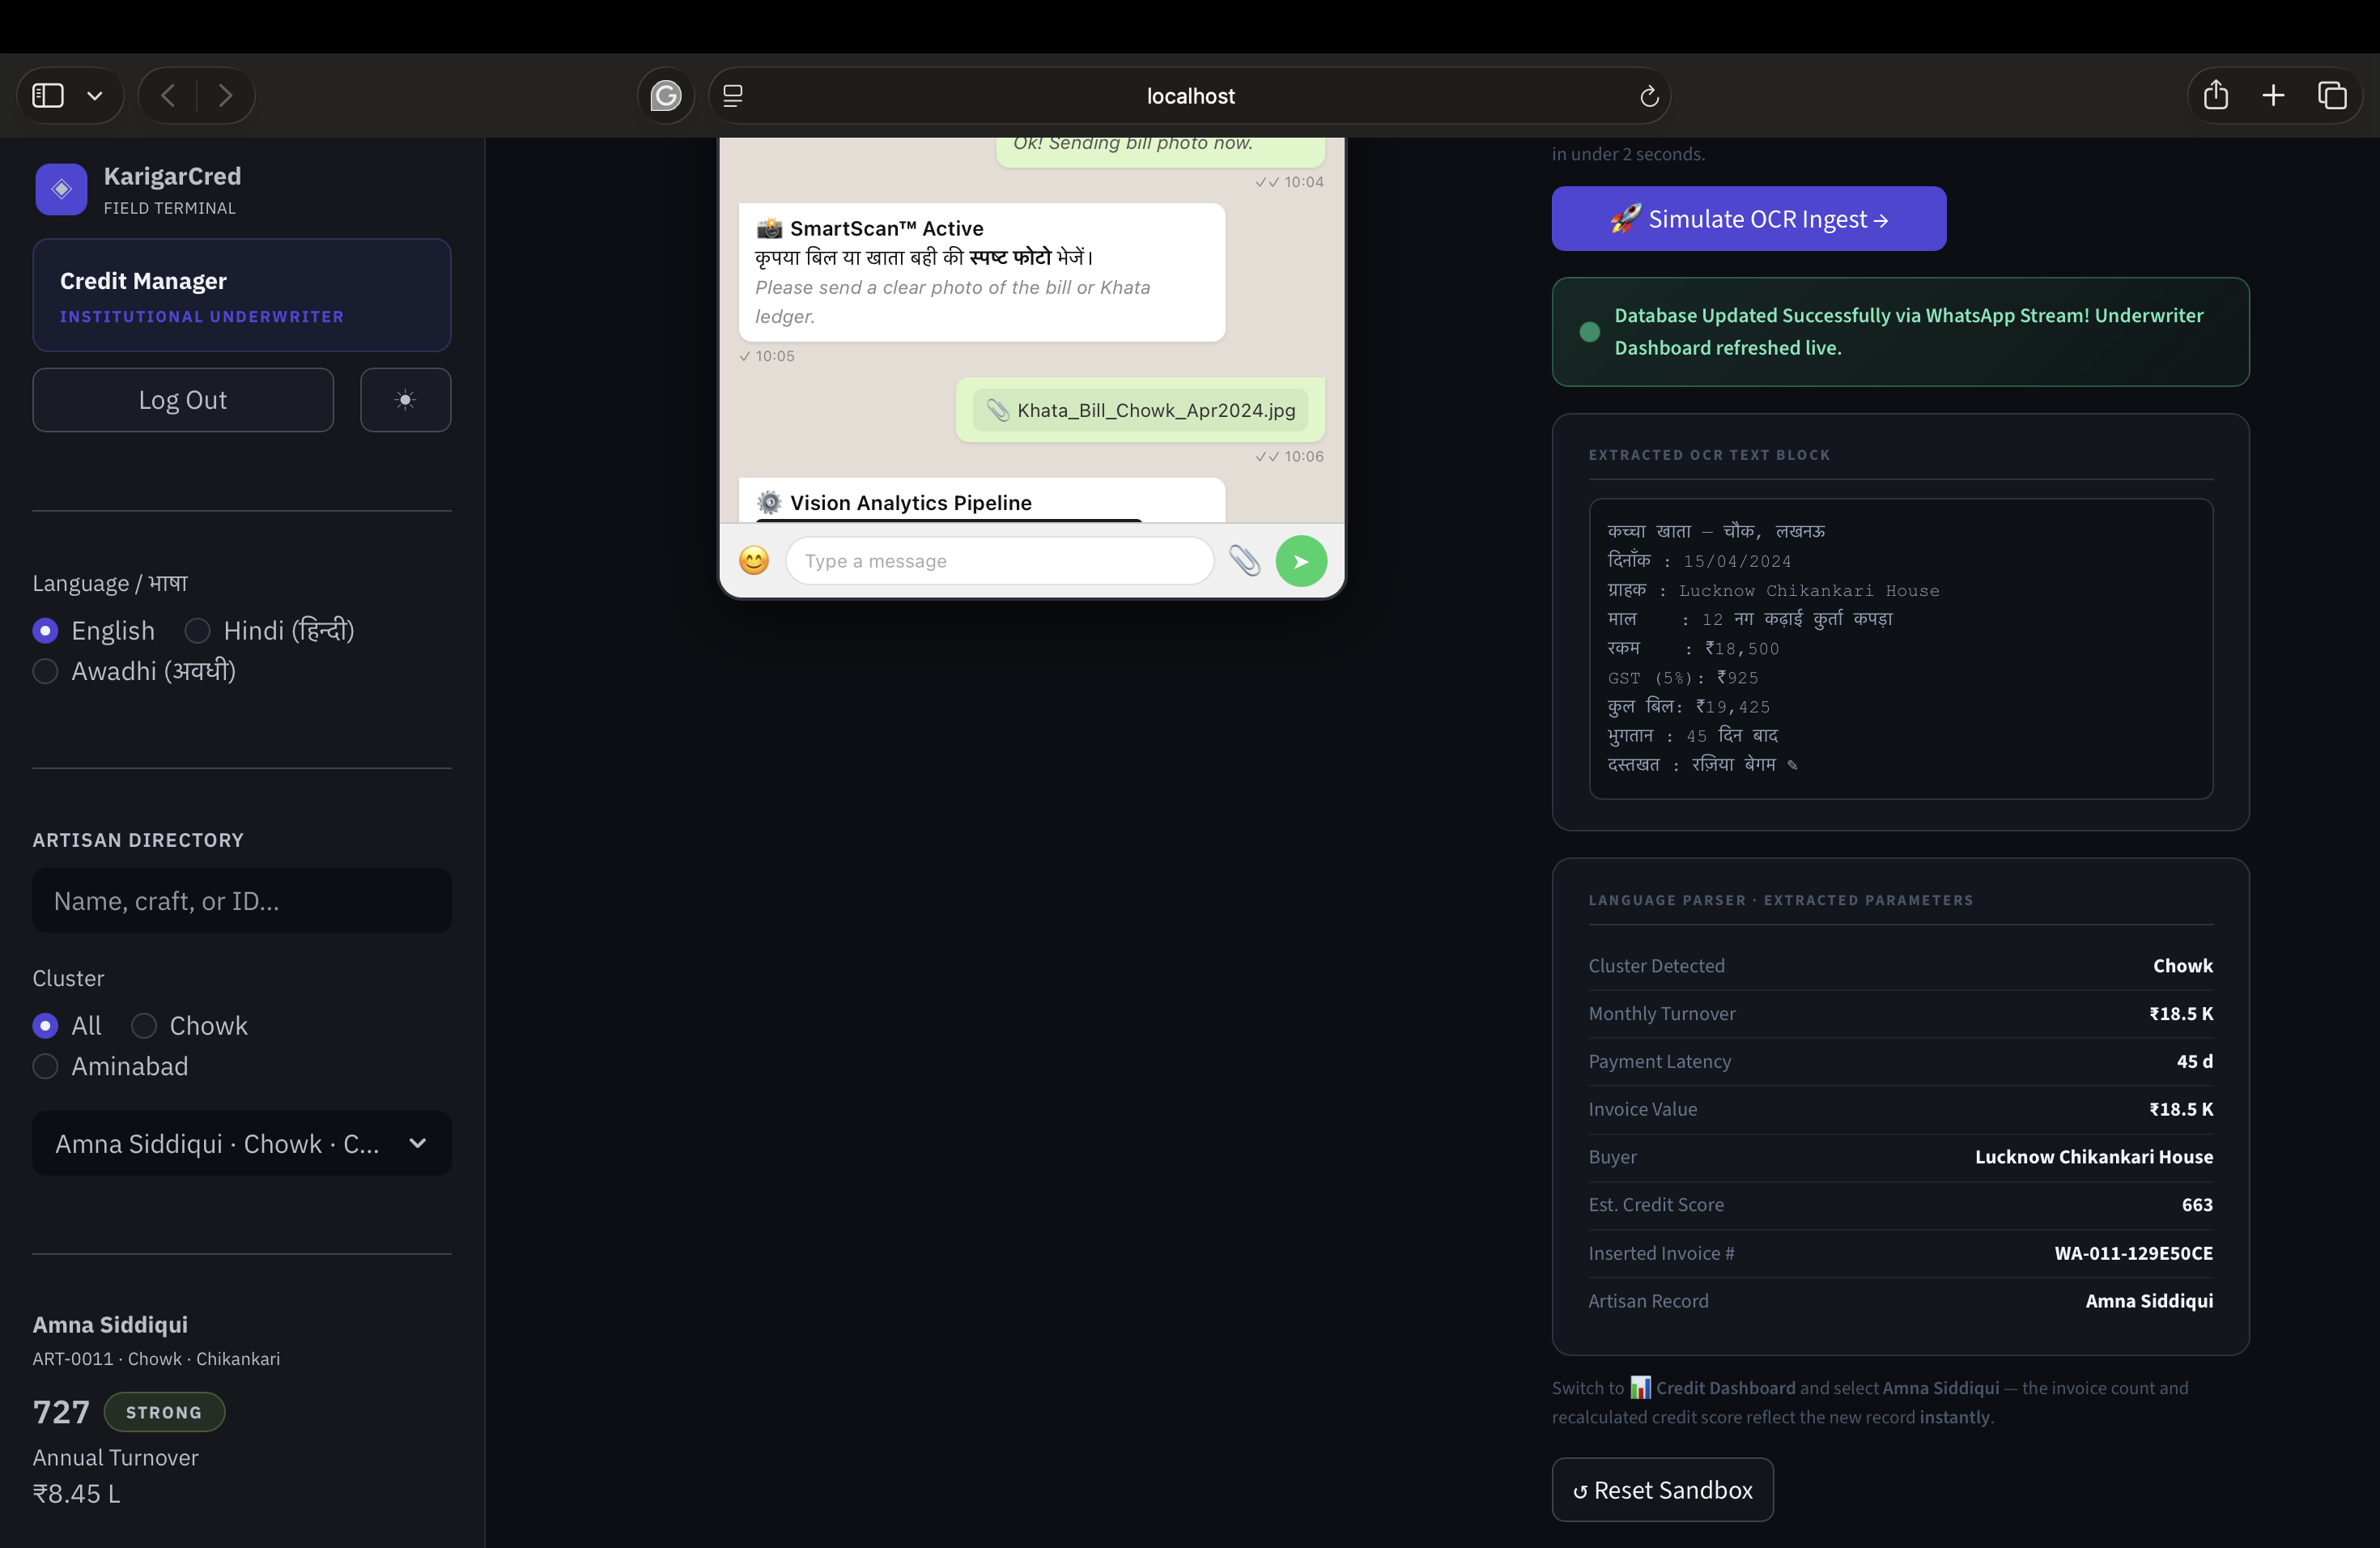
Task: Select the Hindi (हिन्दी) language option
Action: pyautogui.click(x=269, y=630)
